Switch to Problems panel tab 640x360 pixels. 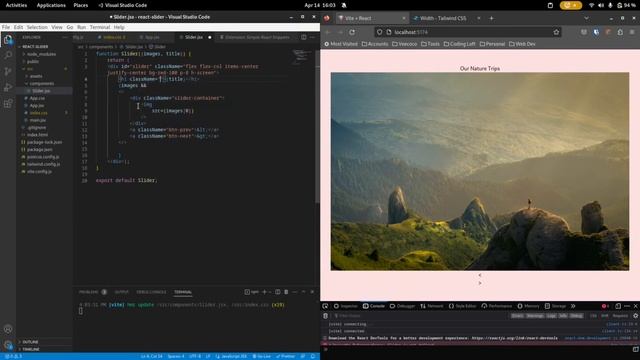pos(89,292)
